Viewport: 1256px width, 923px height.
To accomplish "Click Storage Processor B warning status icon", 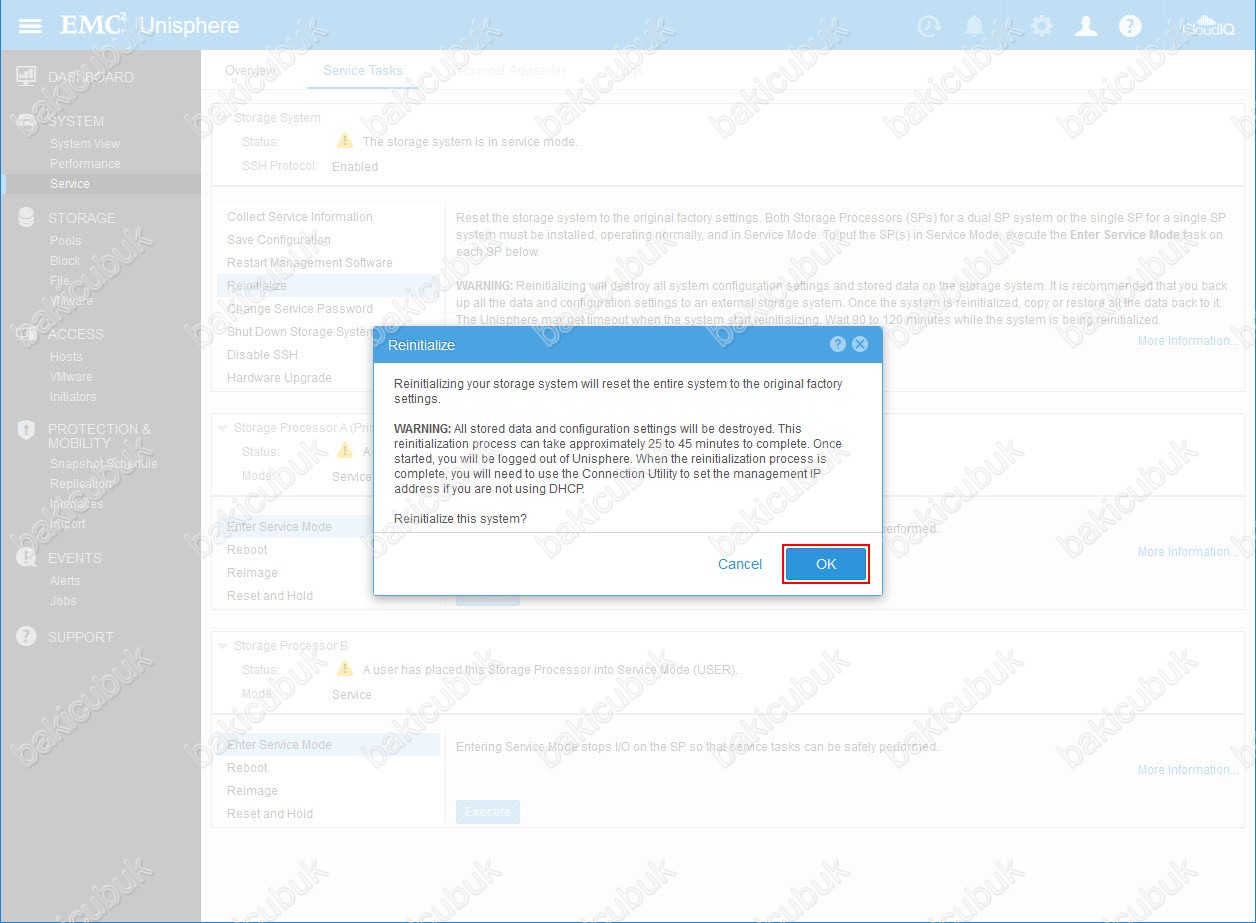I will (345, 669).
